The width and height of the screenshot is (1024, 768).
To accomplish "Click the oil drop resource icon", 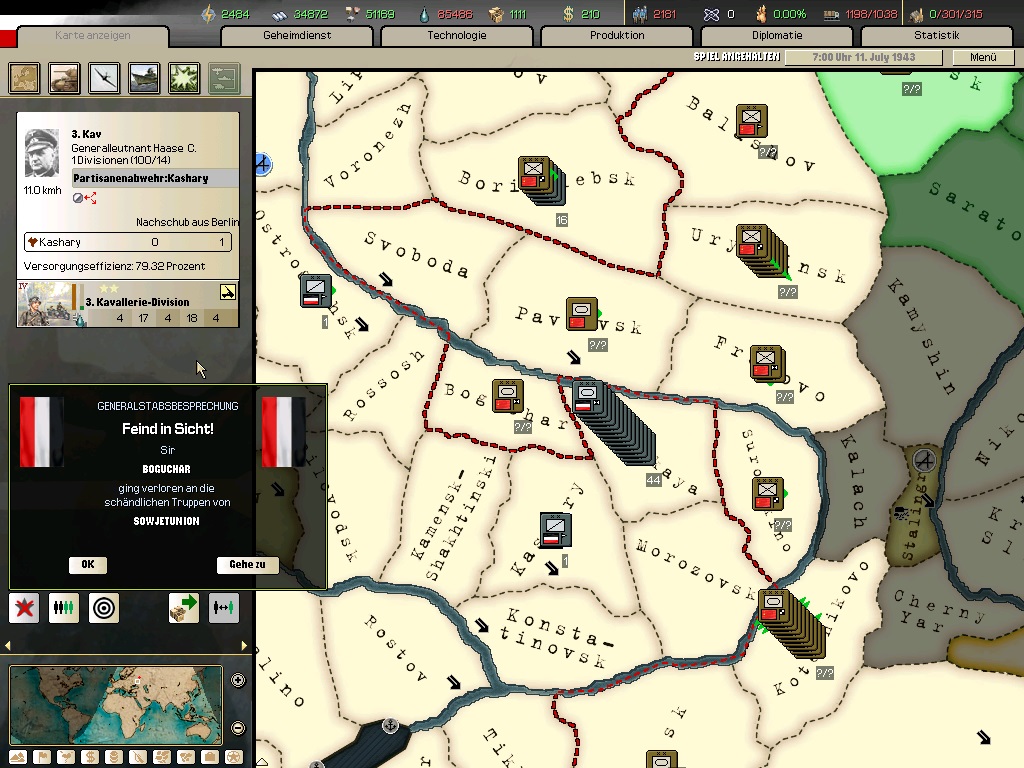I will coord(426,14).
